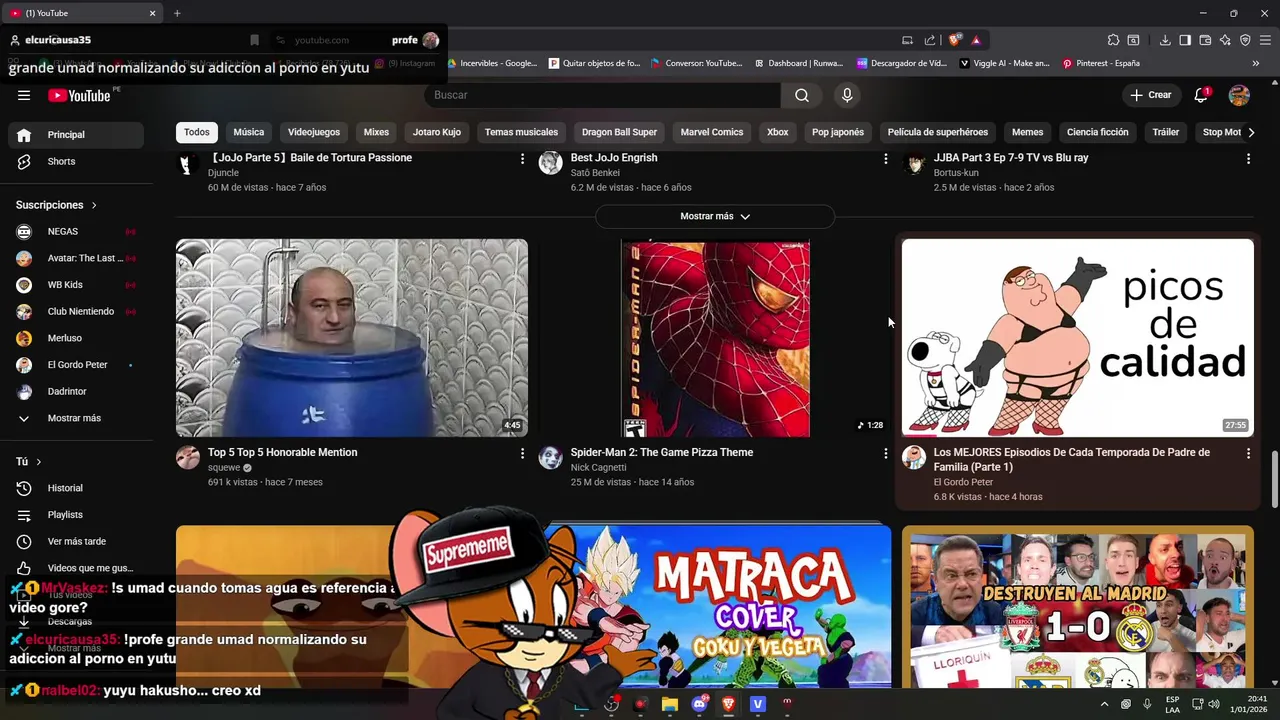Activate voice search microphone
1280x720 pixels.
click(847, 95)
